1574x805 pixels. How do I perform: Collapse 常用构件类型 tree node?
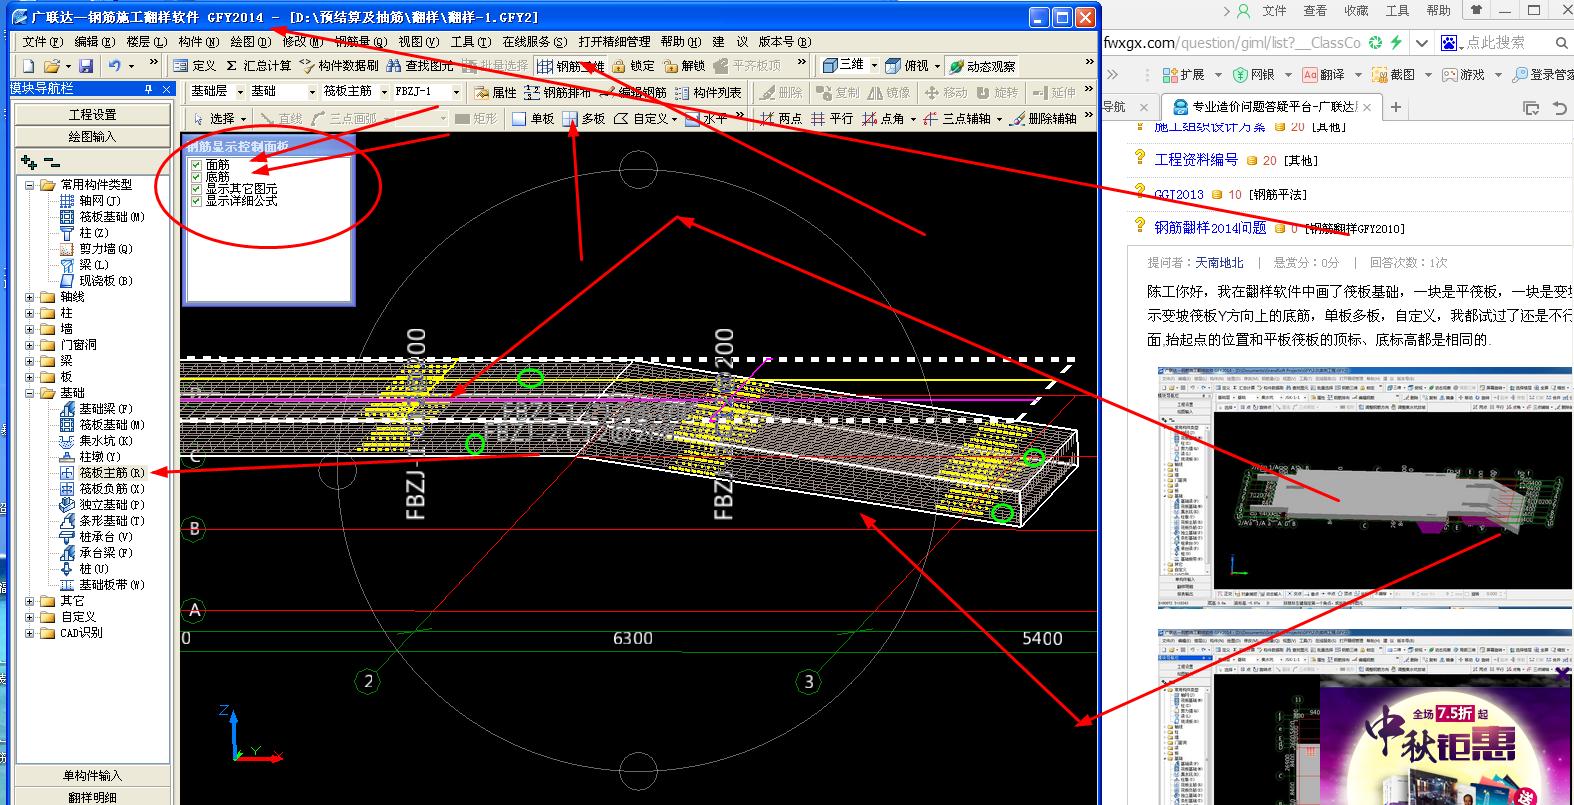30,185
